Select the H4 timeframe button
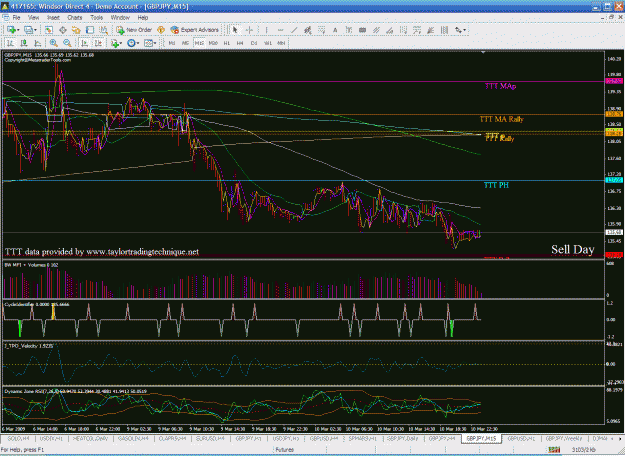Viewport: 625px width, 456px height. (240, 43)
